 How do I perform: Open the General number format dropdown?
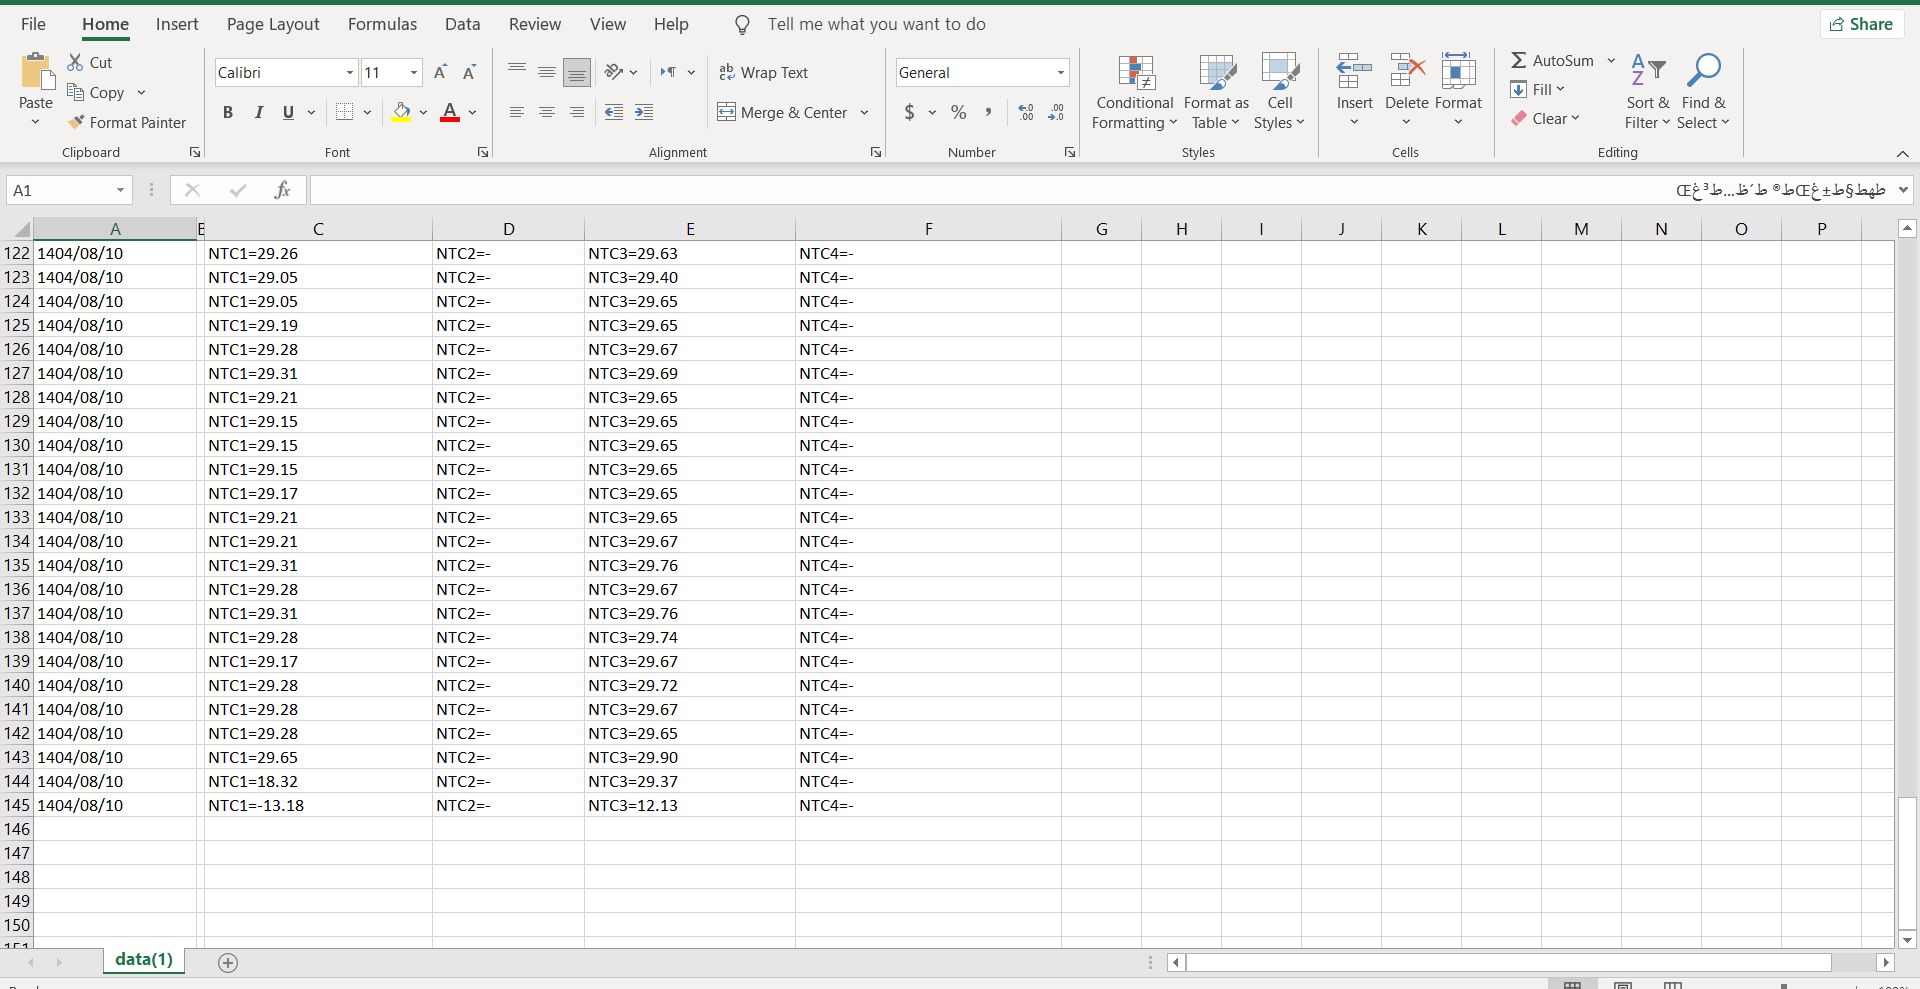click(x=1060, y=72)
